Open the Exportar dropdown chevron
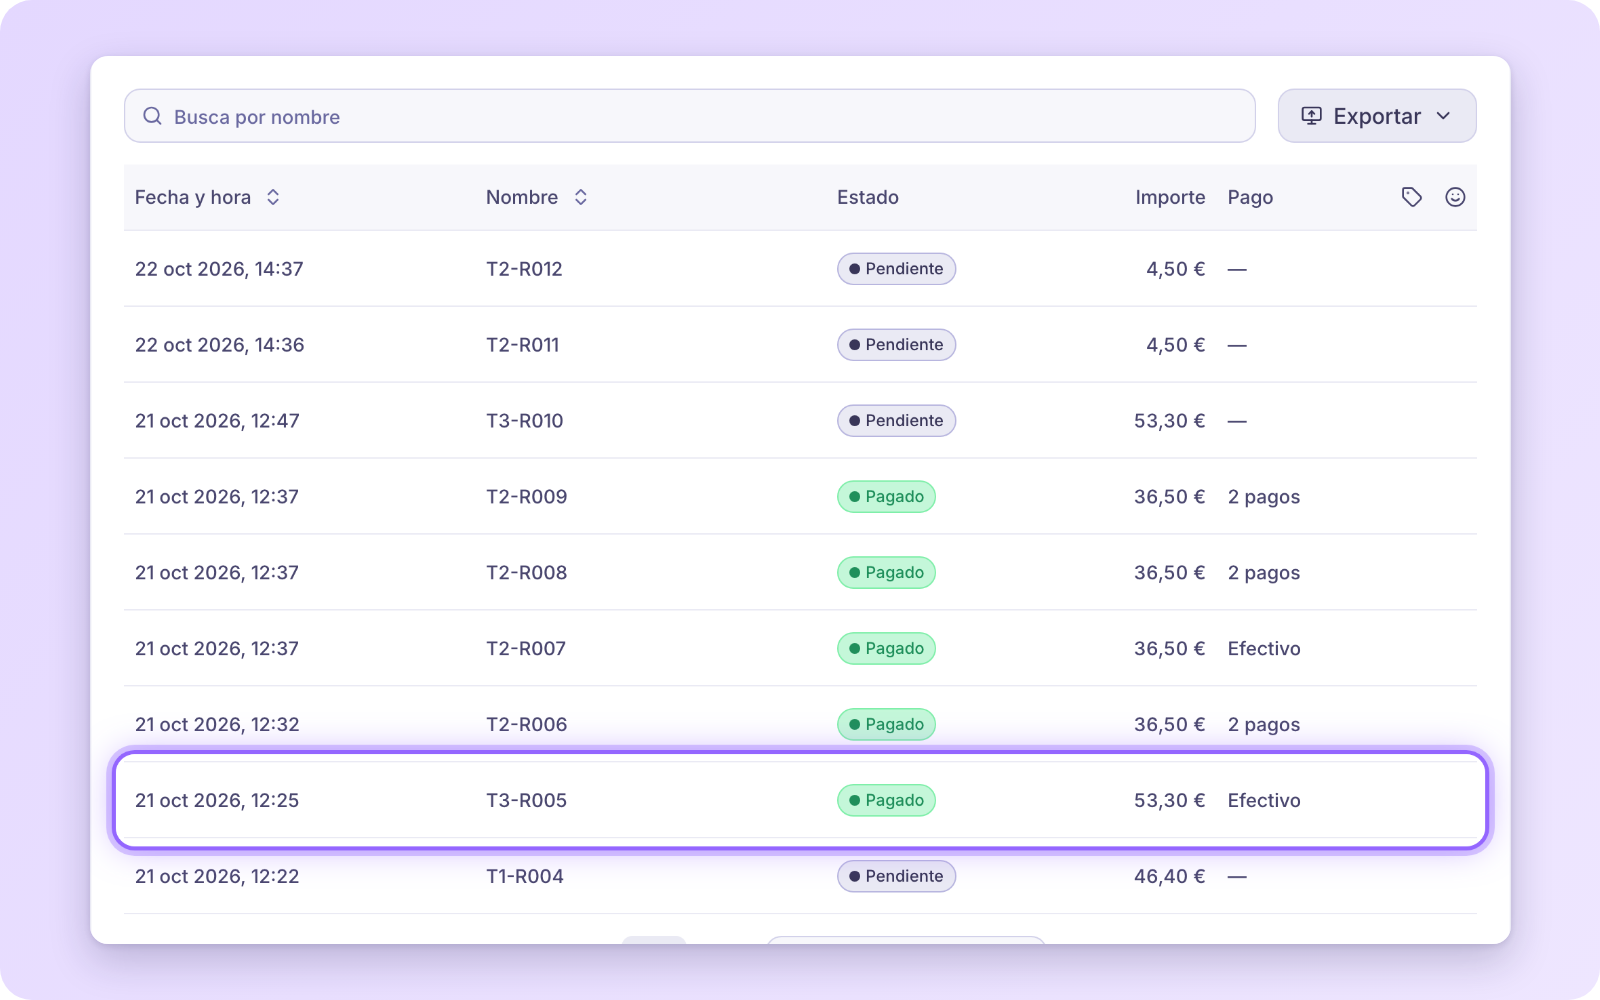The height and width of the screenshot is (1000, 1600). (1443, 116)
